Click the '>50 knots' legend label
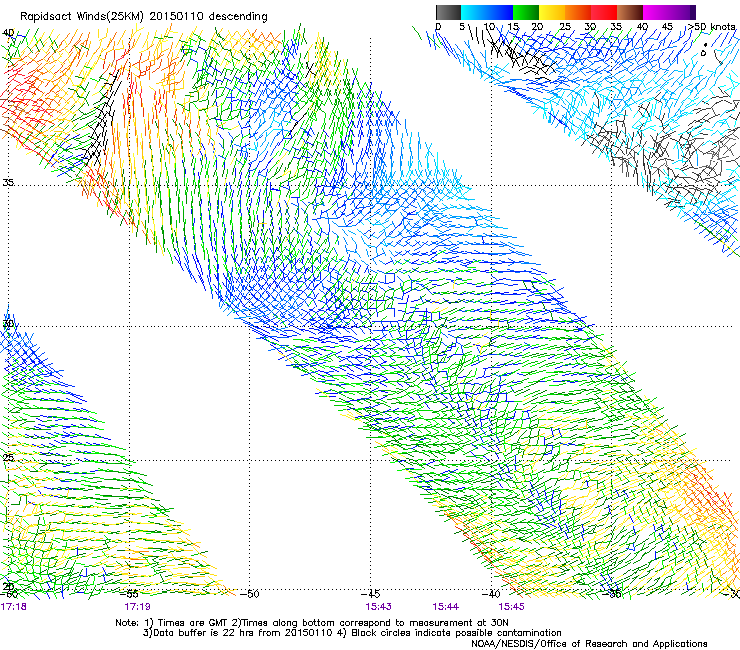Image resolution: width=740 pixels, height=650 pixels. (712, 26)
